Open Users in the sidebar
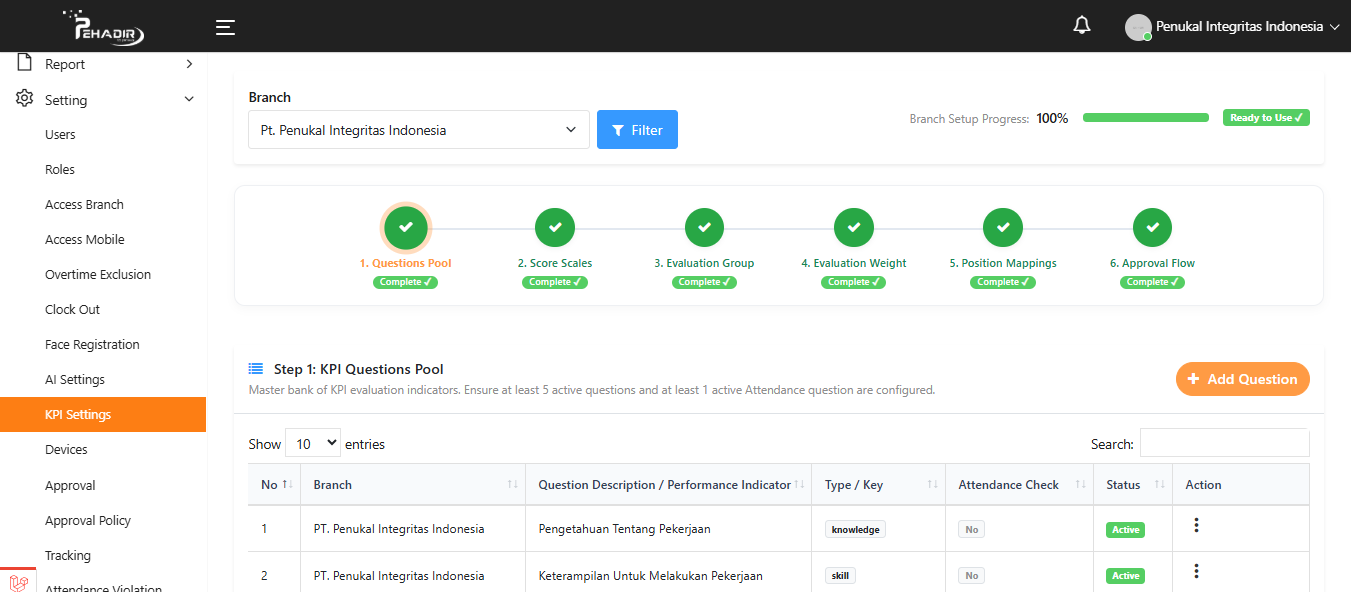This screenshot has height=592, width=1351. point(60,134)
